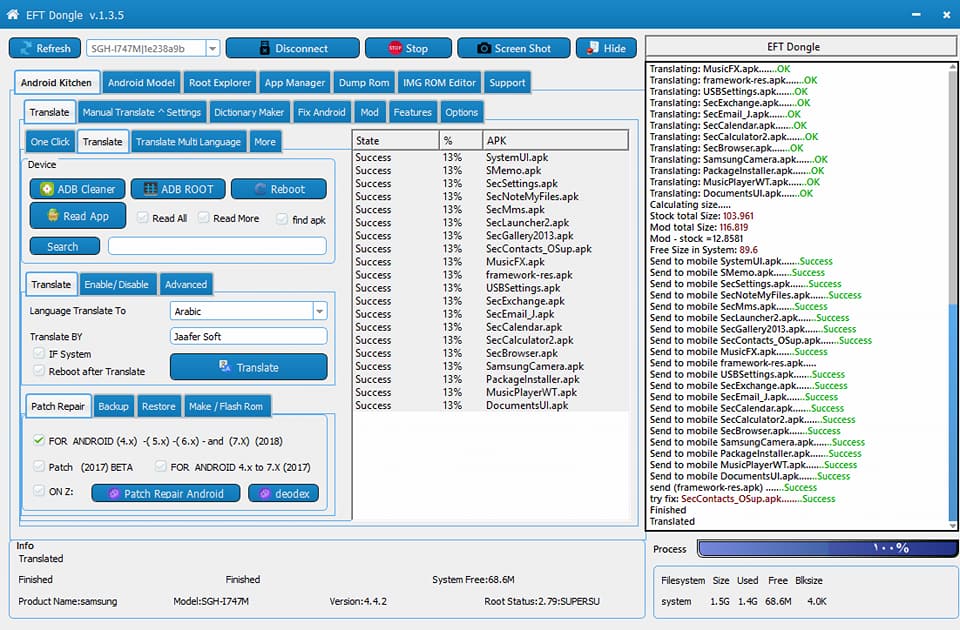The width and height of the screenshot is (960, 630).
Task: Check the Patch (2017) BETA box
Action: coord(39,467)
